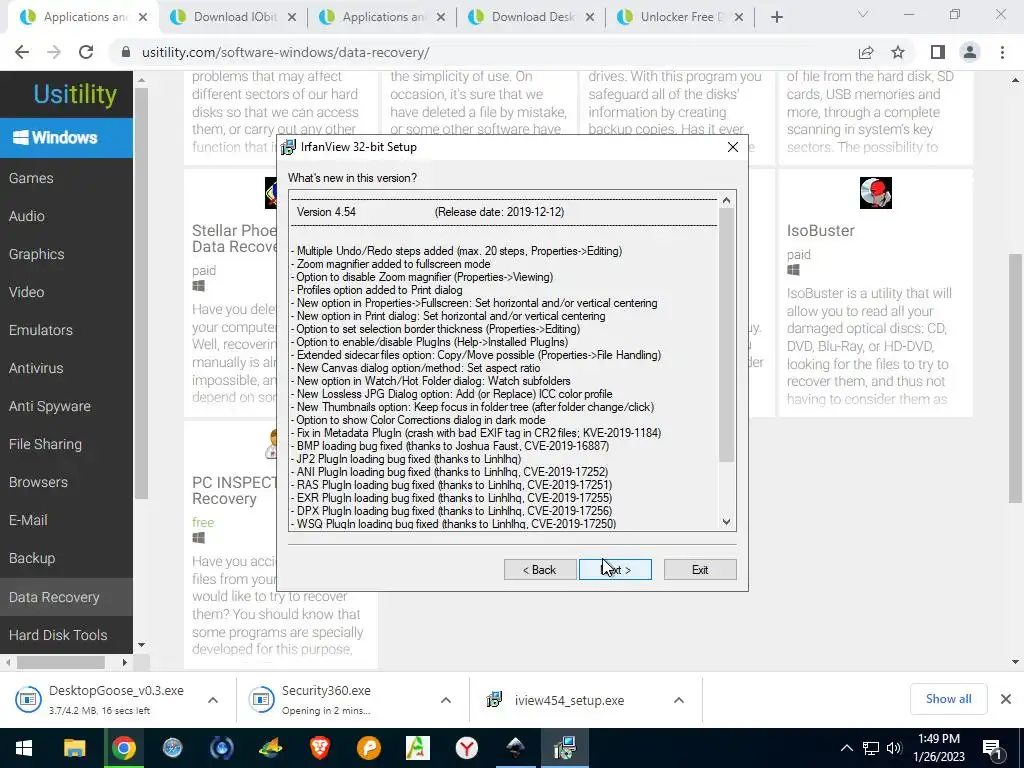This screenshot has height=768, width=1024.
Task: Expand DesktopGoose_v0.3.exe download options
Action: point(213,700)
